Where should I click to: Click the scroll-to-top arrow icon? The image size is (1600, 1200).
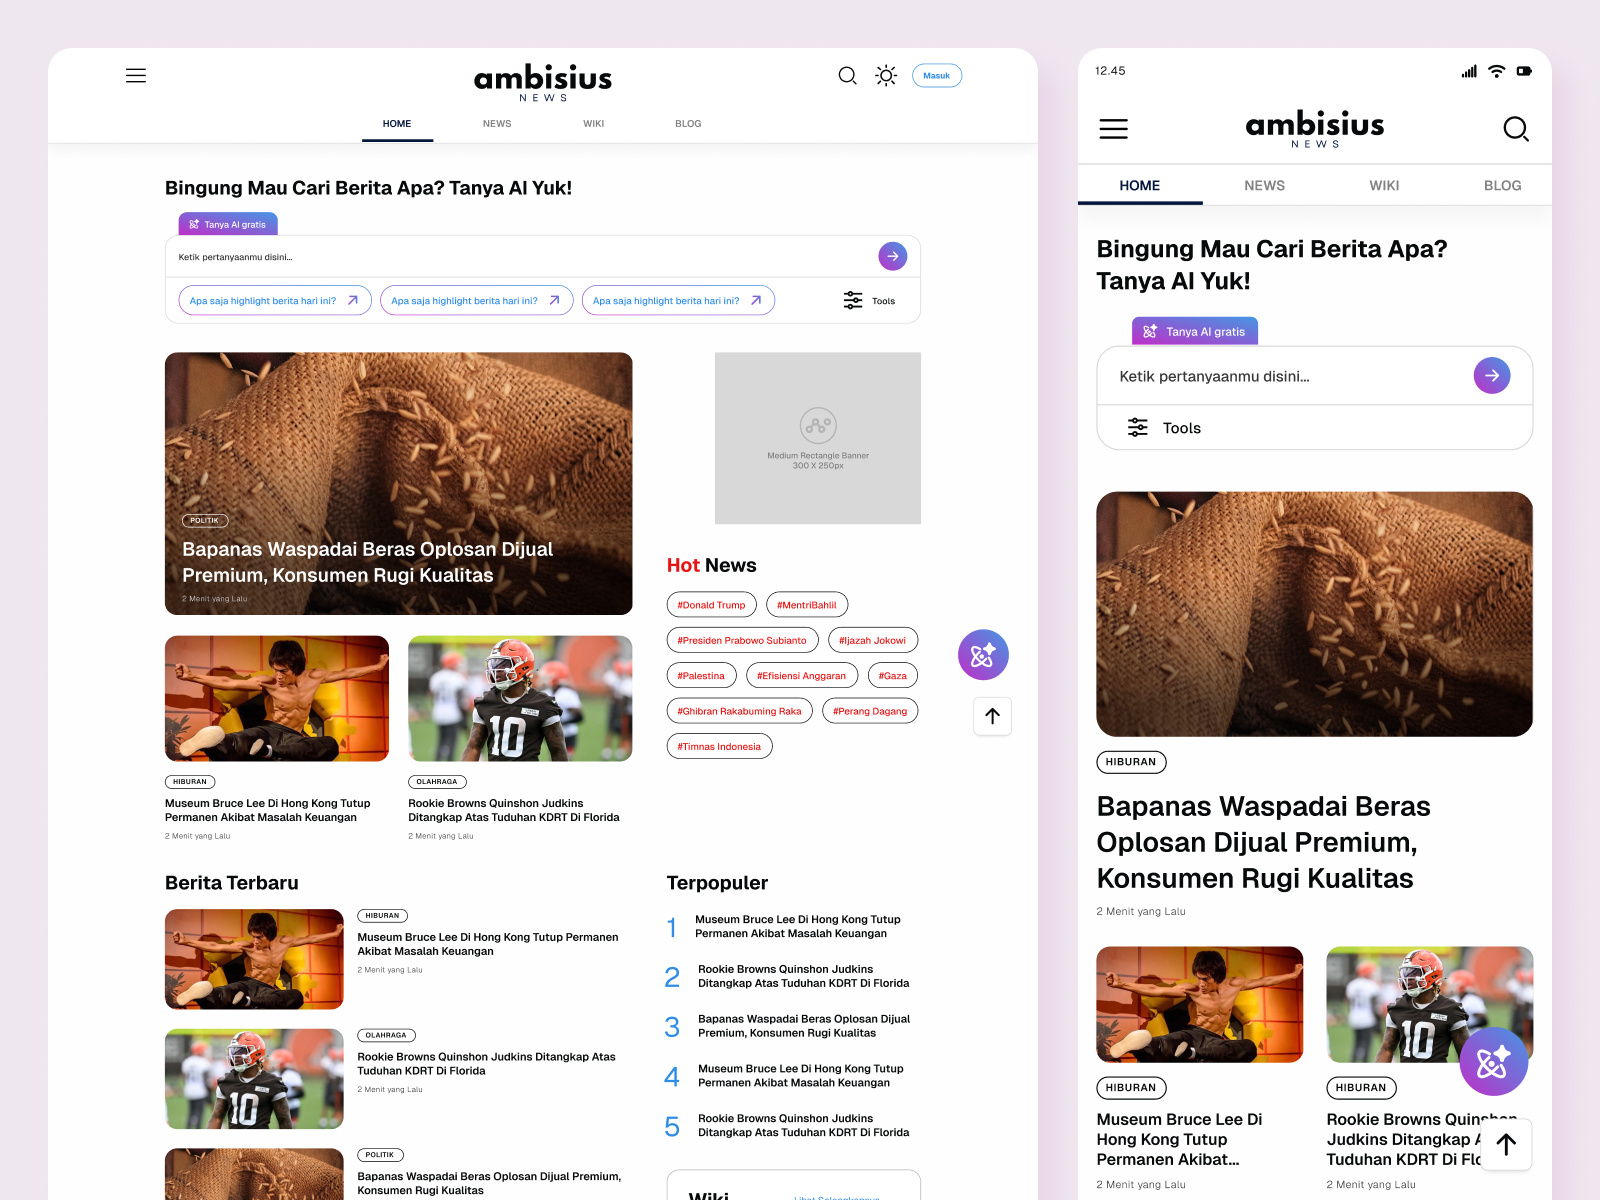[992, 716]
